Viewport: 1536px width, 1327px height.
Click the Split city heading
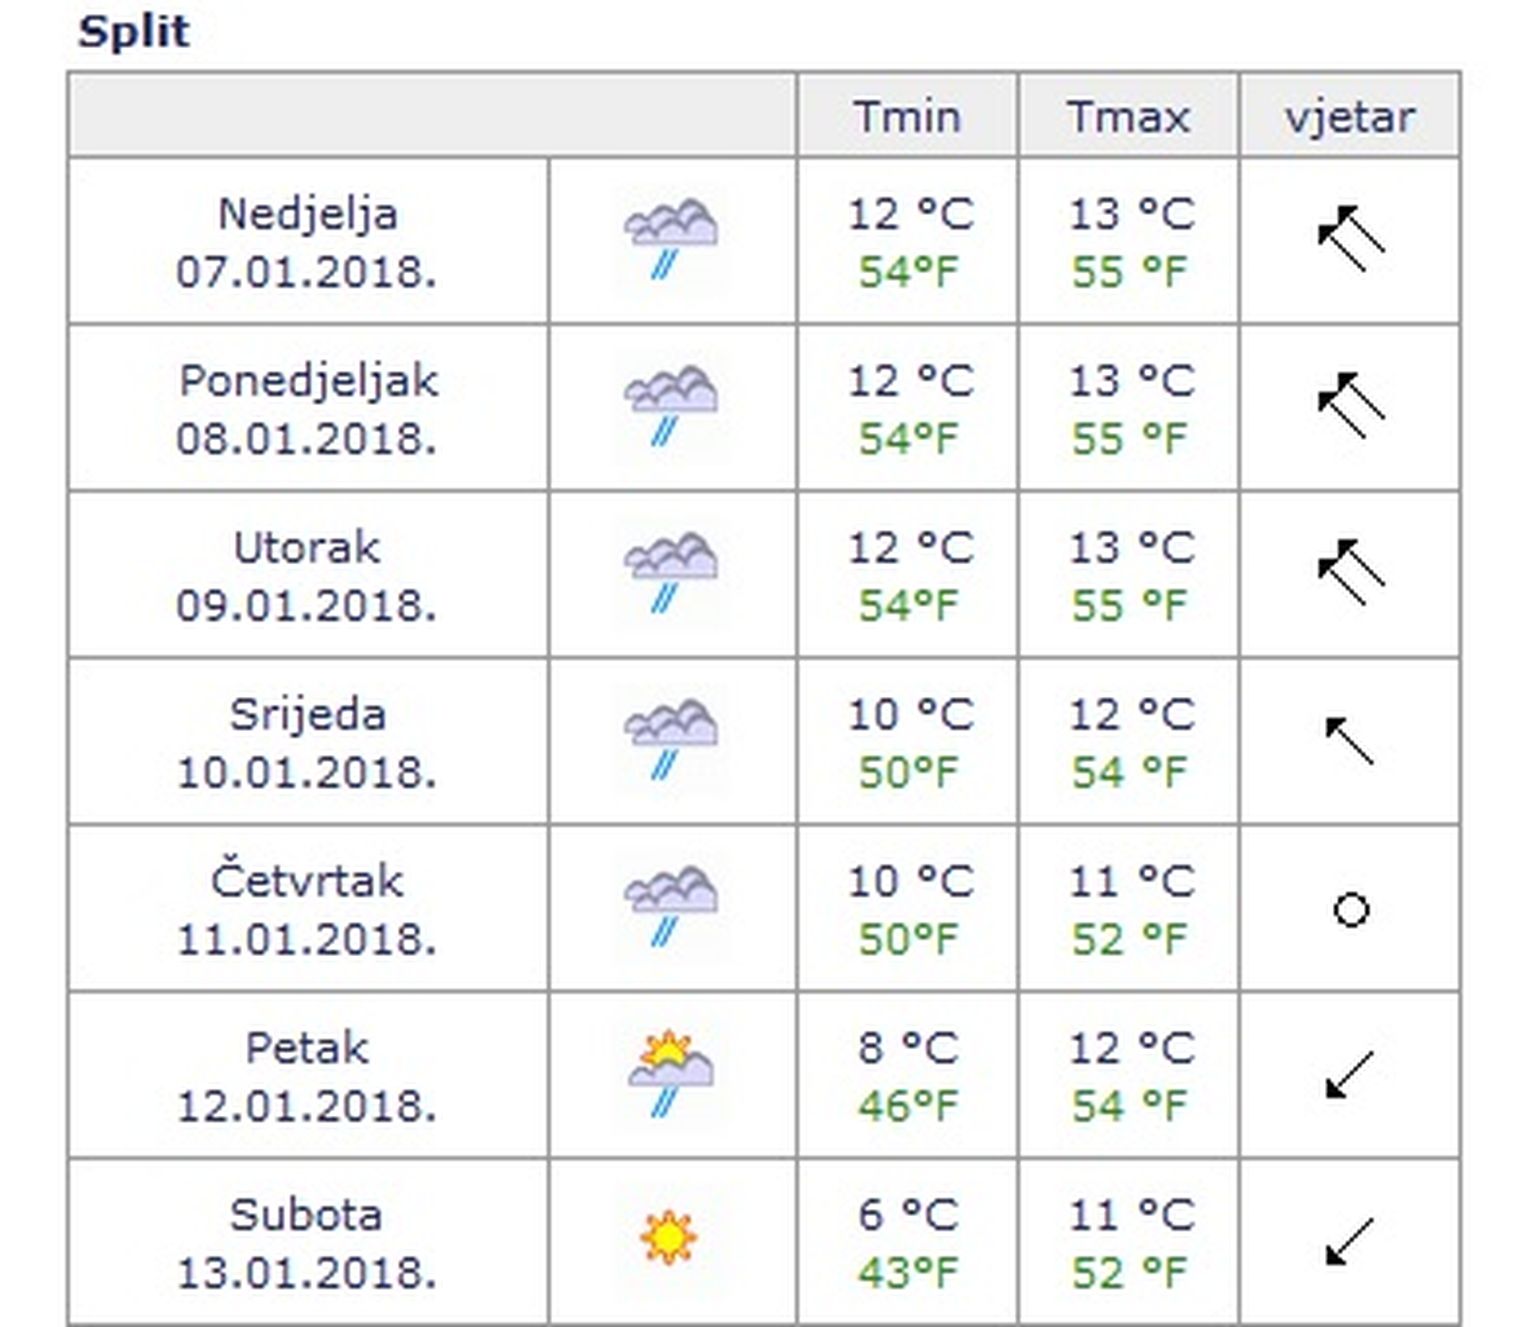(133, 31)
